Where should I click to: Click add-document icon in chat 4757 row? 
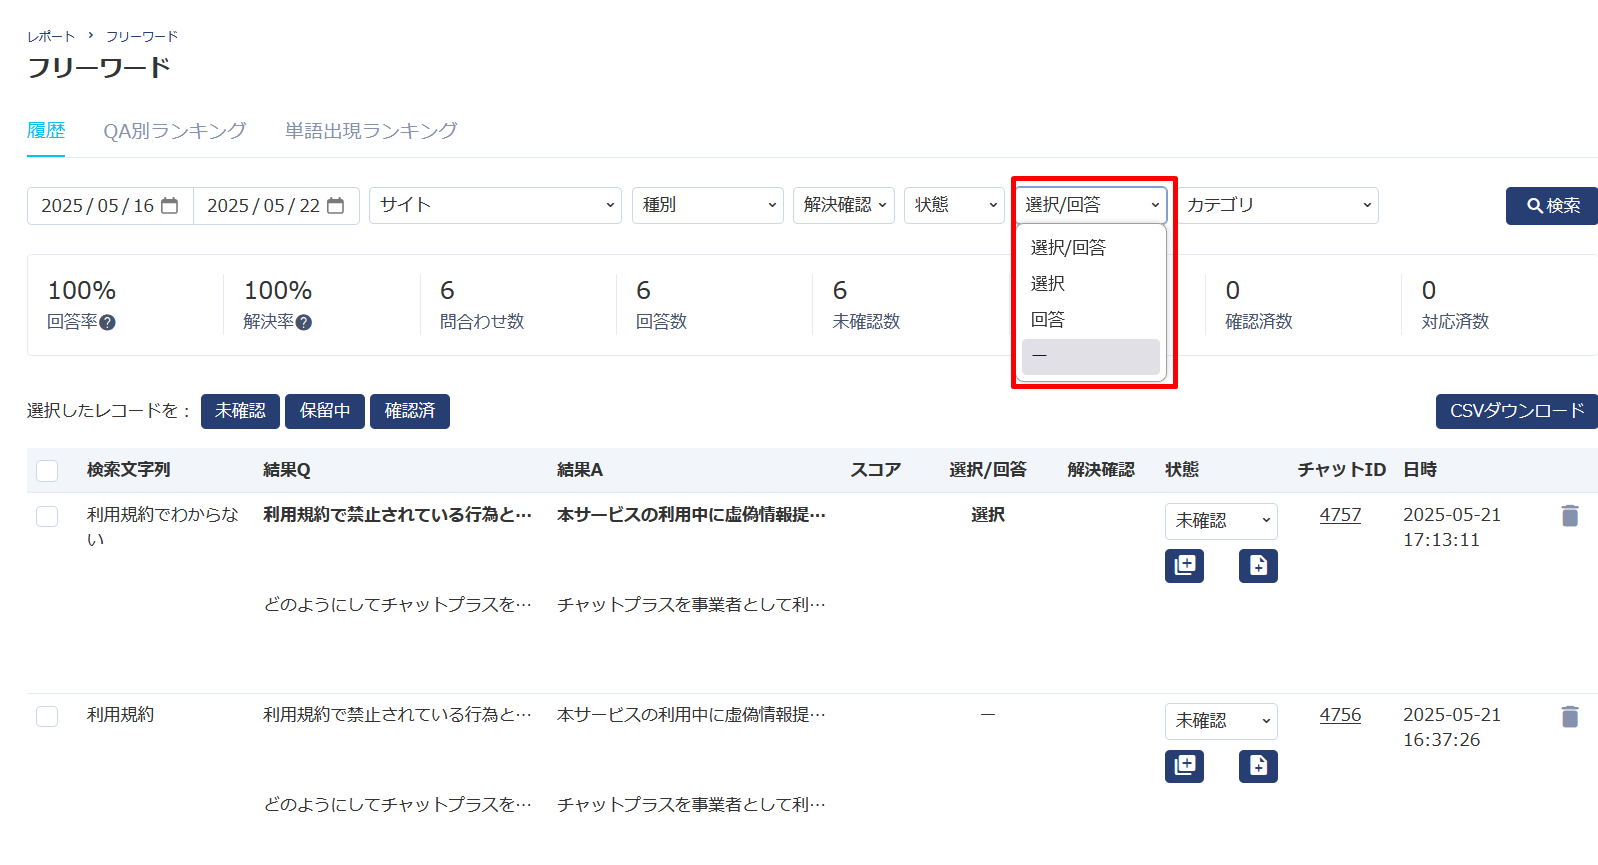(1258, 566)
